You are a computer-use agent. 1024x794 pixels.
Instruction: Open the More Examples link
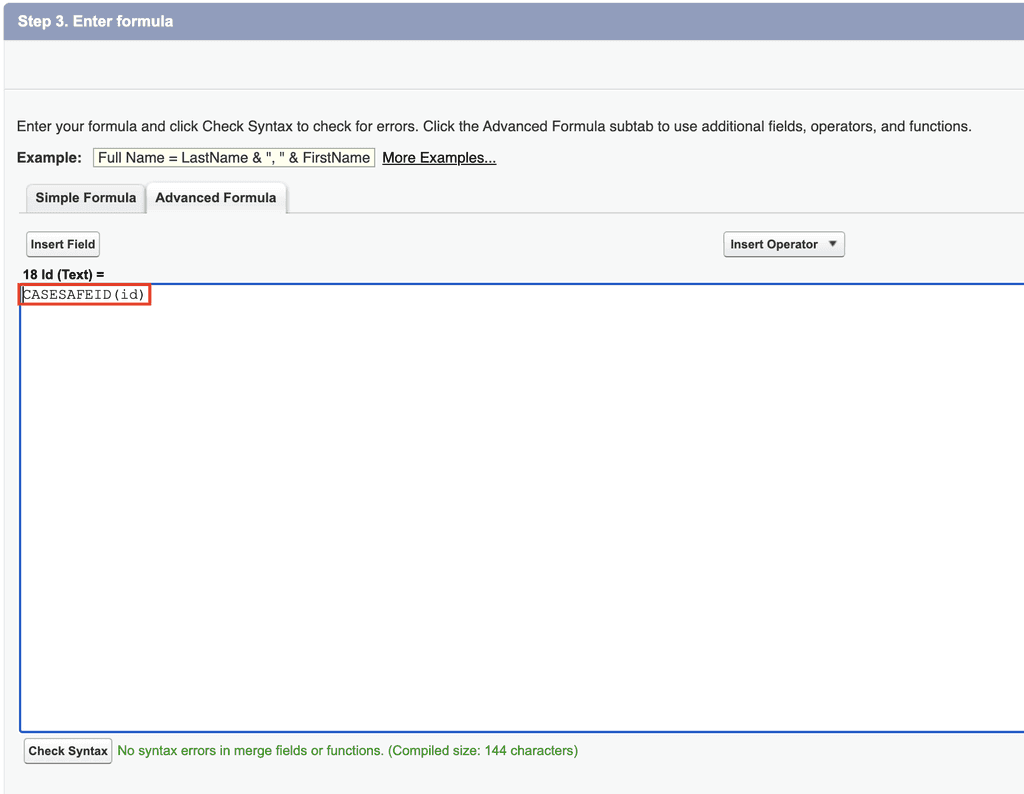pyautogui.click(x=438, y=157)
